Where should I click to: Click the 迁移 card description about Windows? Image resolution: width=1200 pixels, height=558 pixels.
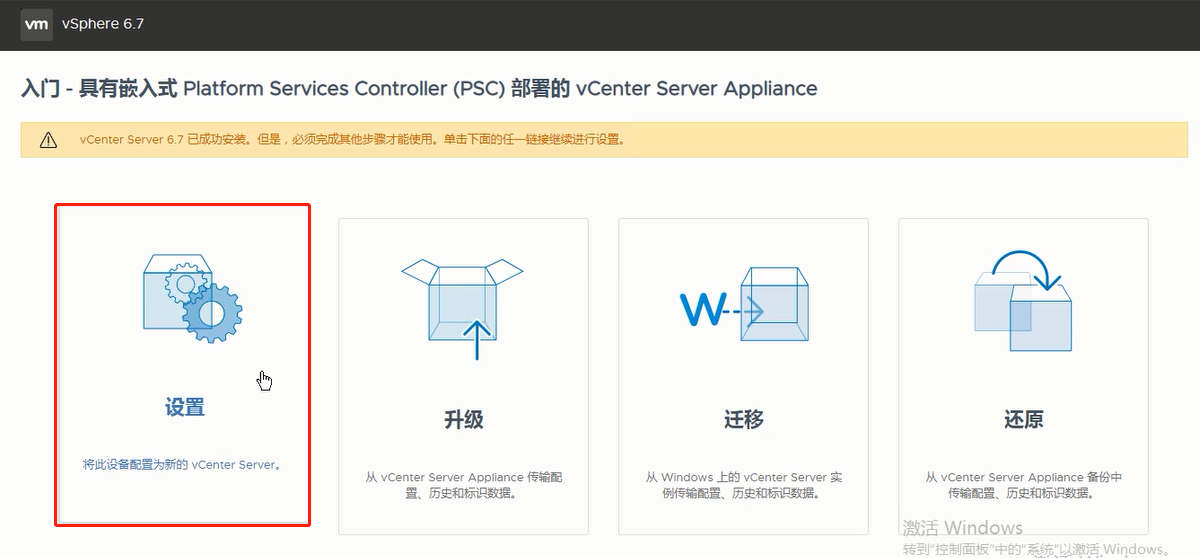(x=743, y=485)
